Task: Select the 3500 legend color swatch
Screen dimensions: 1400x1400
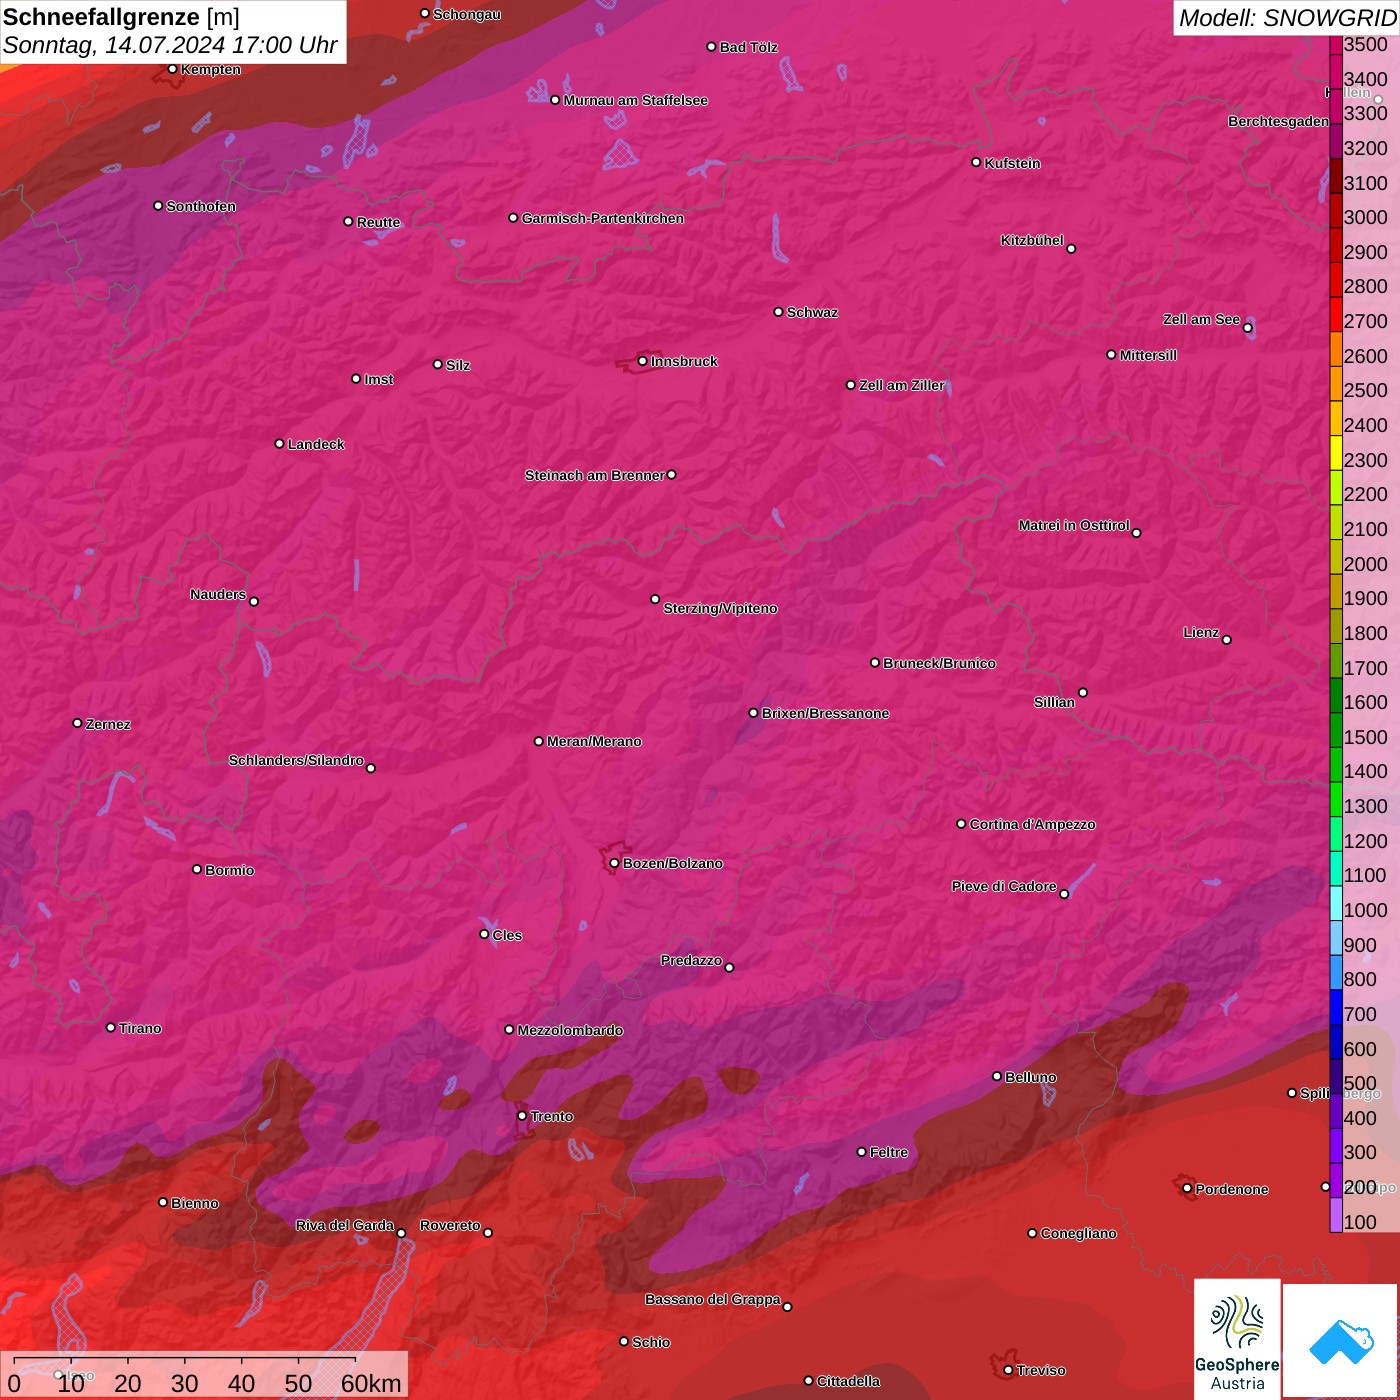Action: 1336,45
